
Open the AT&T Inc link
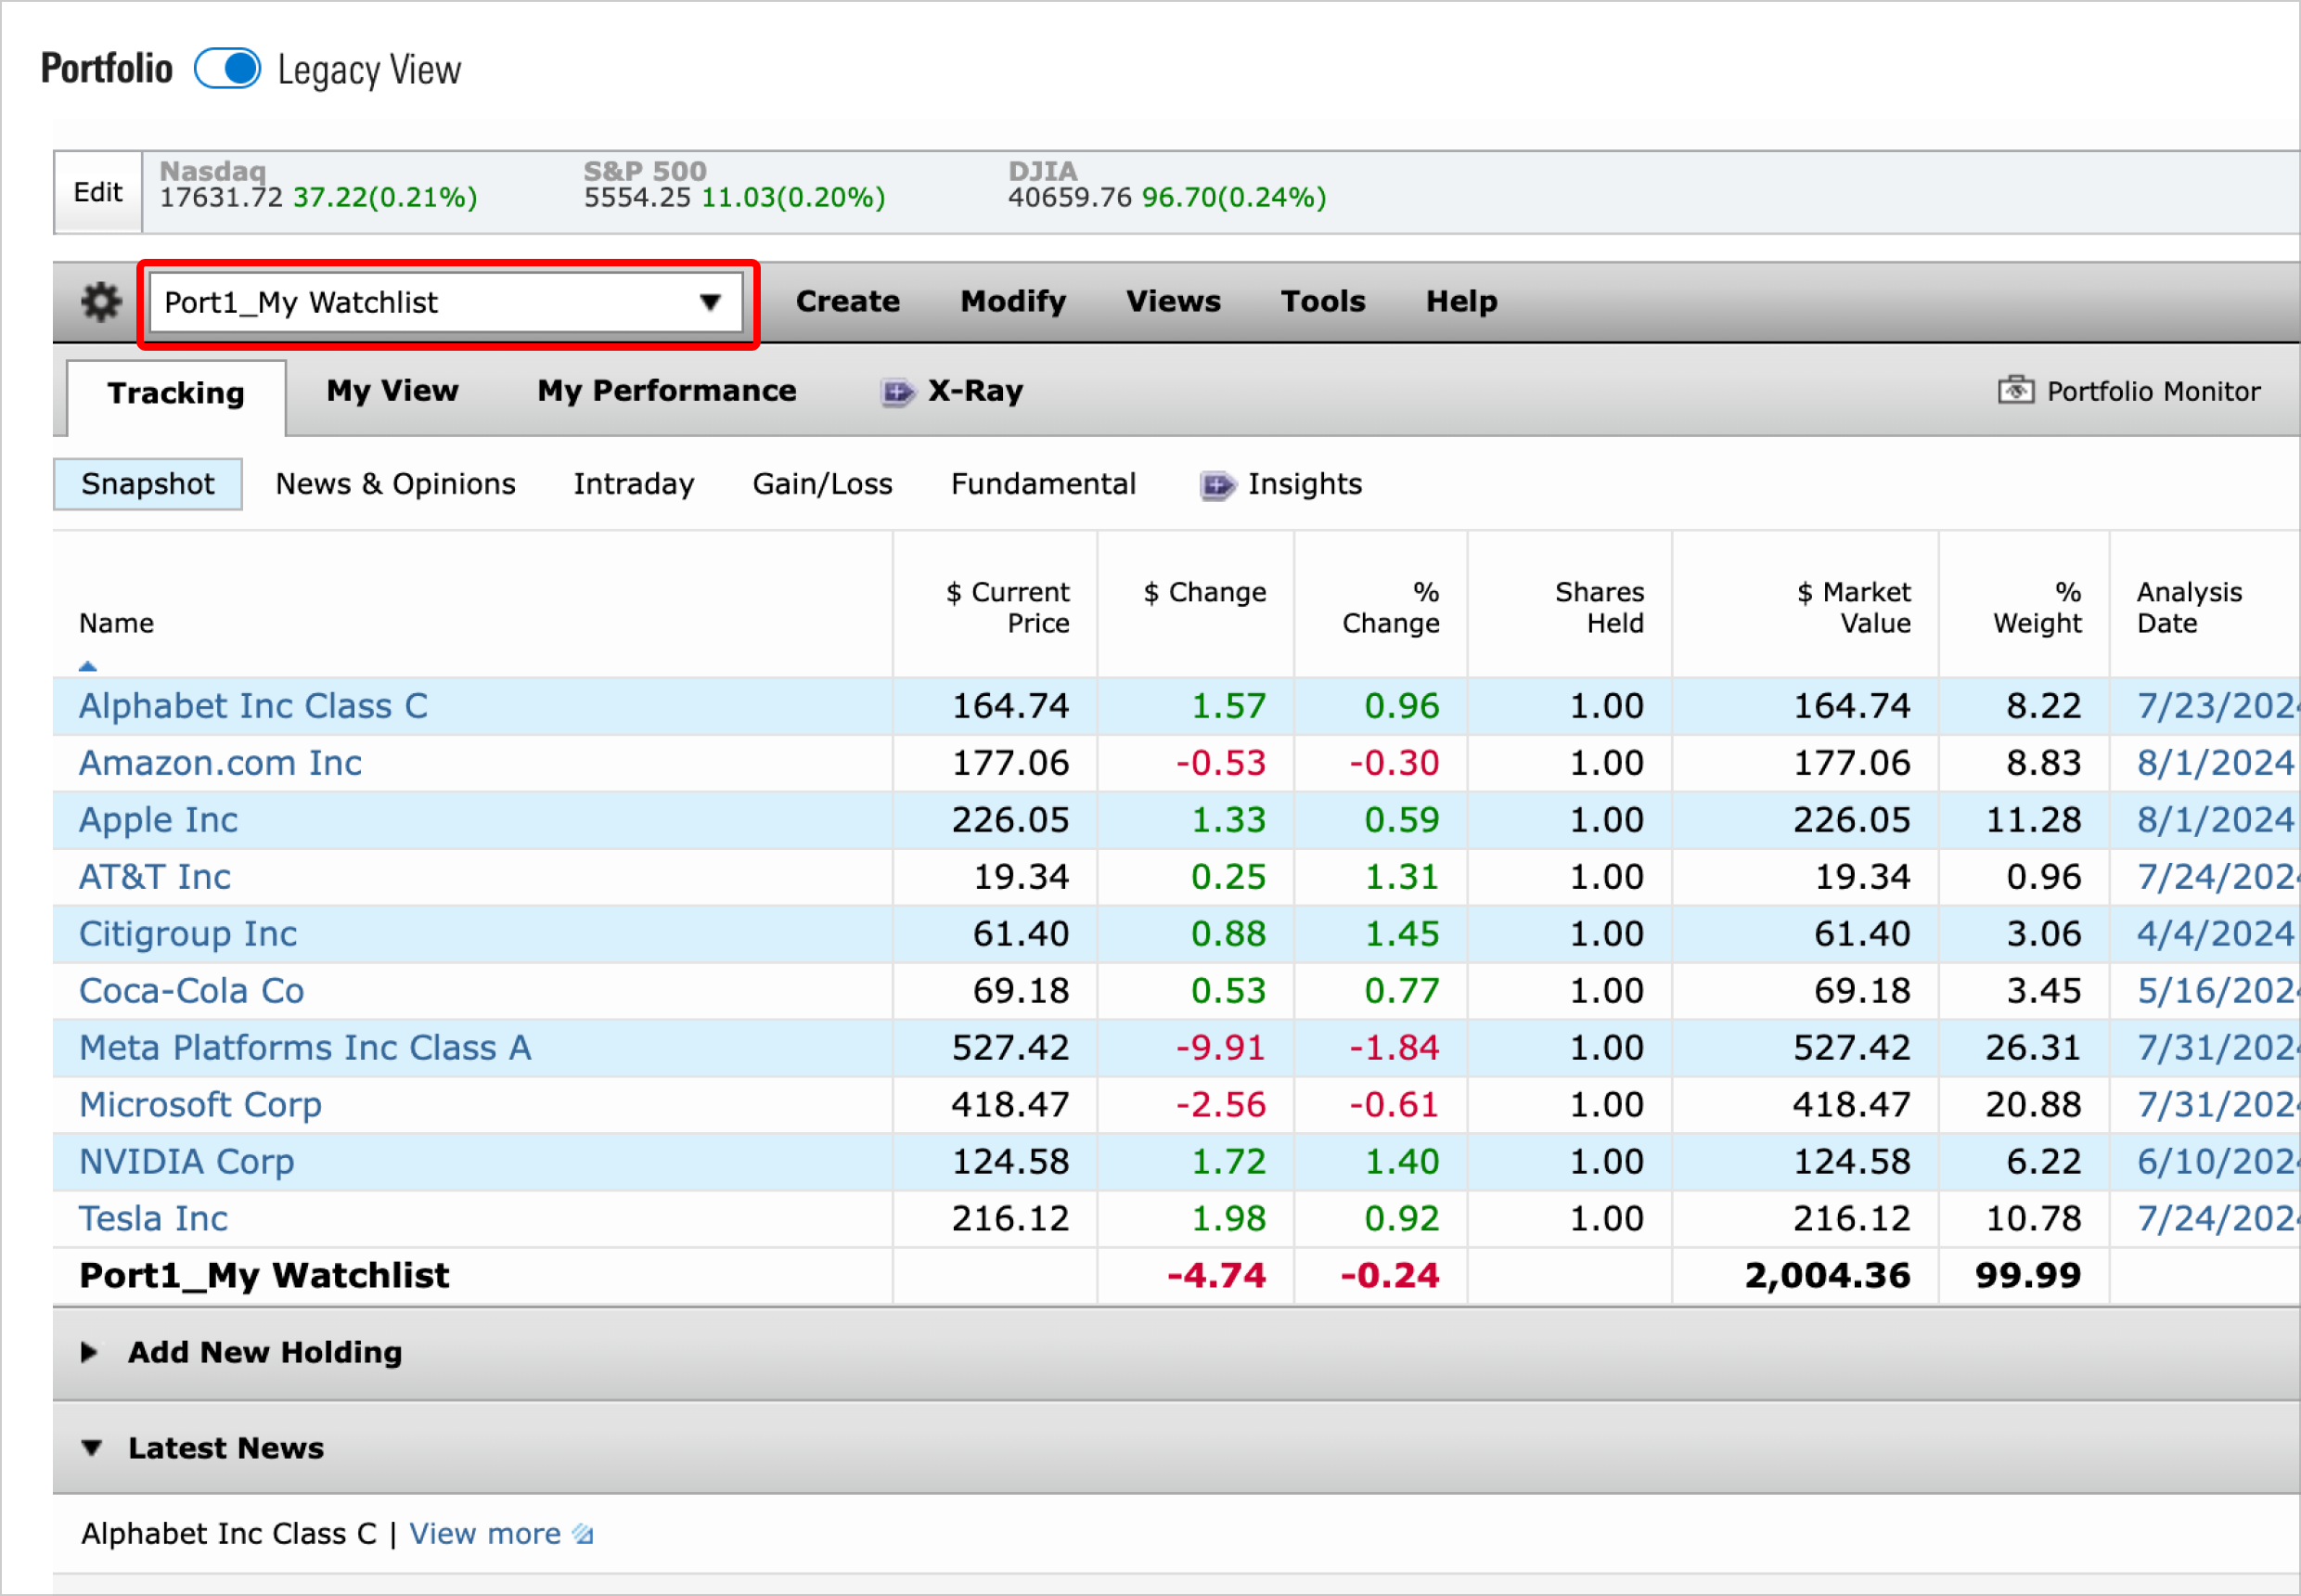(x=155, y=877)
